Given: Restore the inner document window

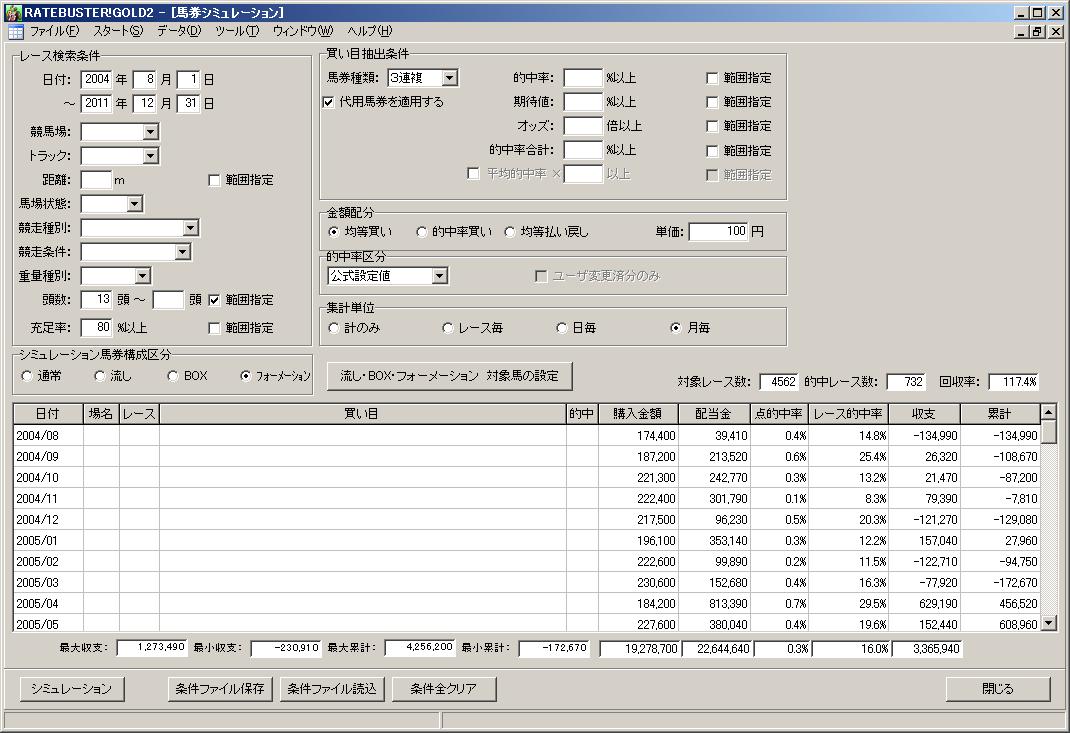Looking at the screenshot, I should 1037,32.
